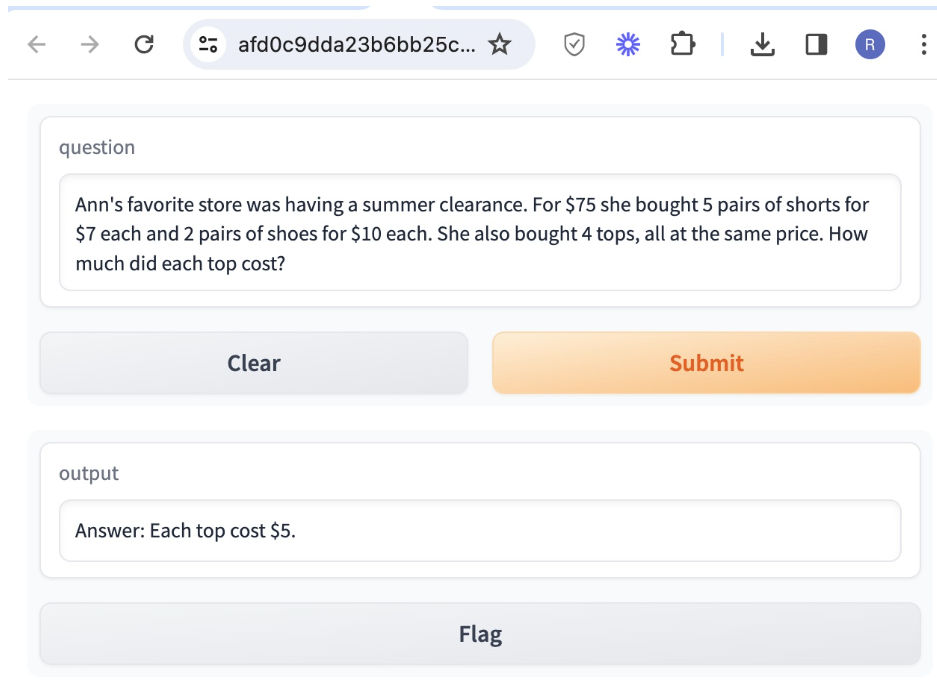
Task: Reload the current page
Action: pos(144,44)
